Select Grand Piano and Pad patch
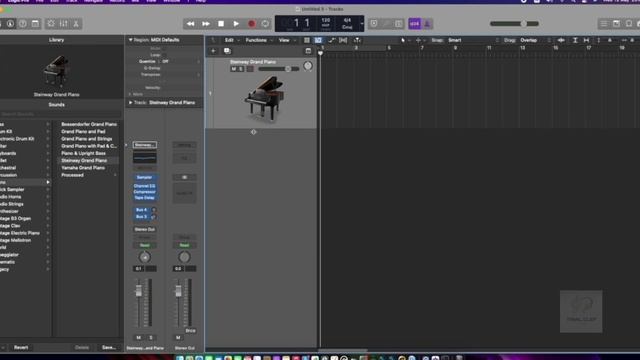 tap(83, 131)
